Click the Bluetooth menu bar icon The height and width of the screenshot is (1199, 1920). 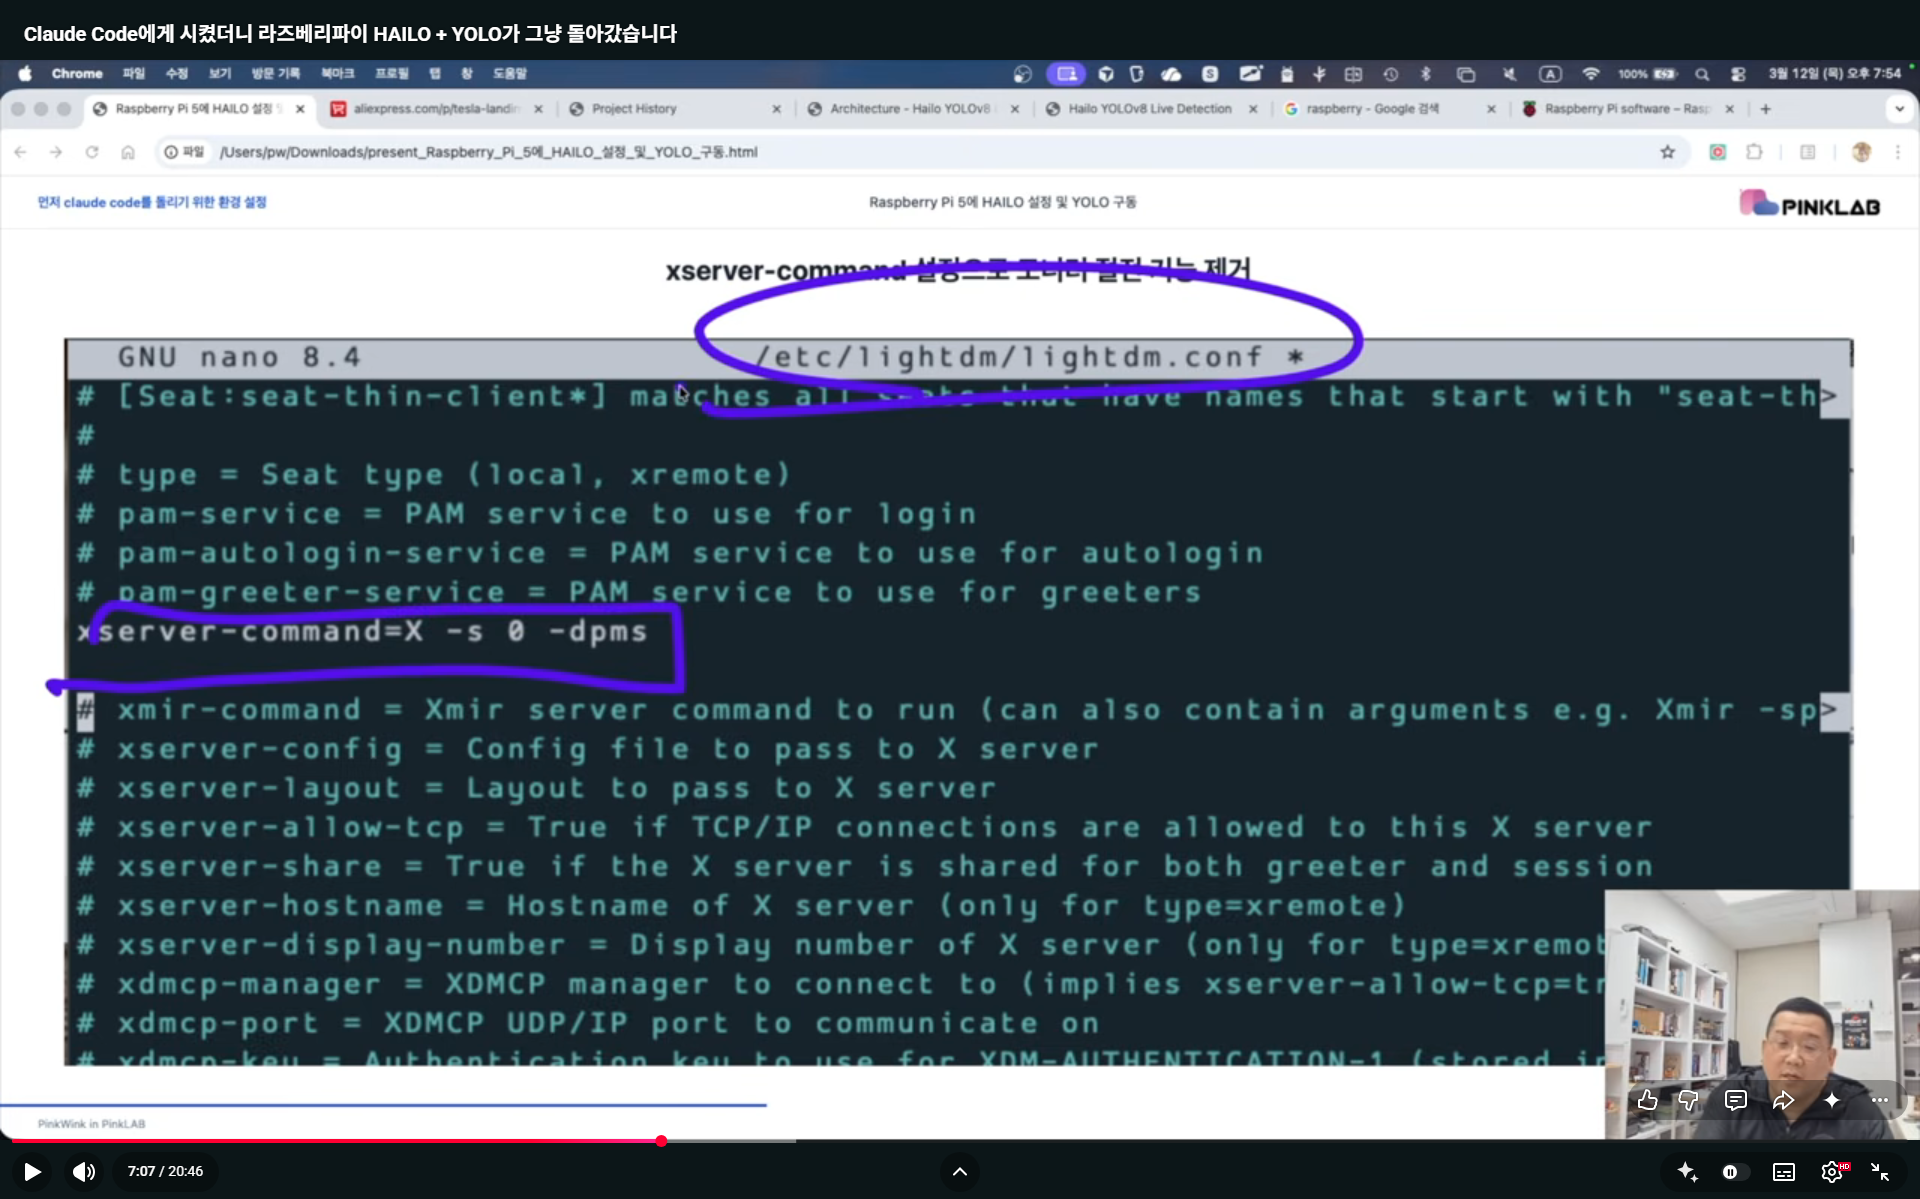click(x=1426, y=73)
